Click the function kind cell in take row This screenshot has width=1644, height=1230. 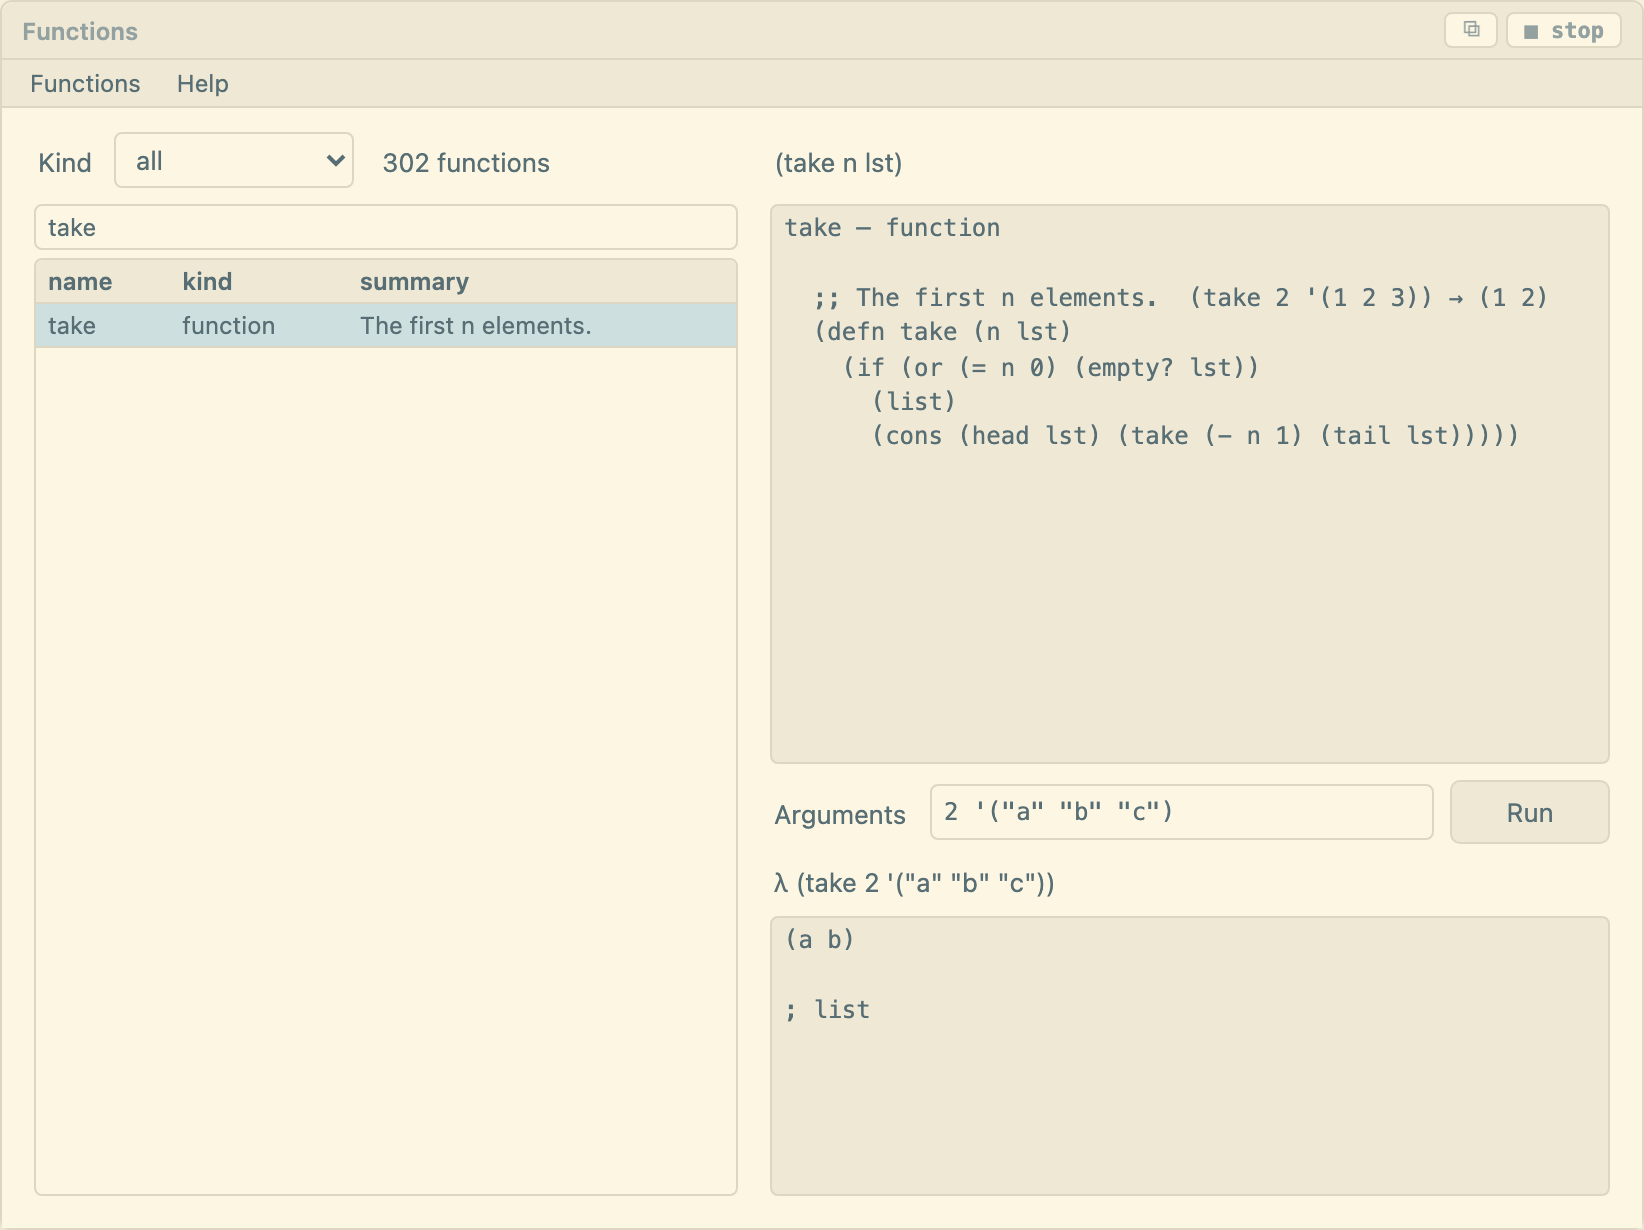(228, 326)
